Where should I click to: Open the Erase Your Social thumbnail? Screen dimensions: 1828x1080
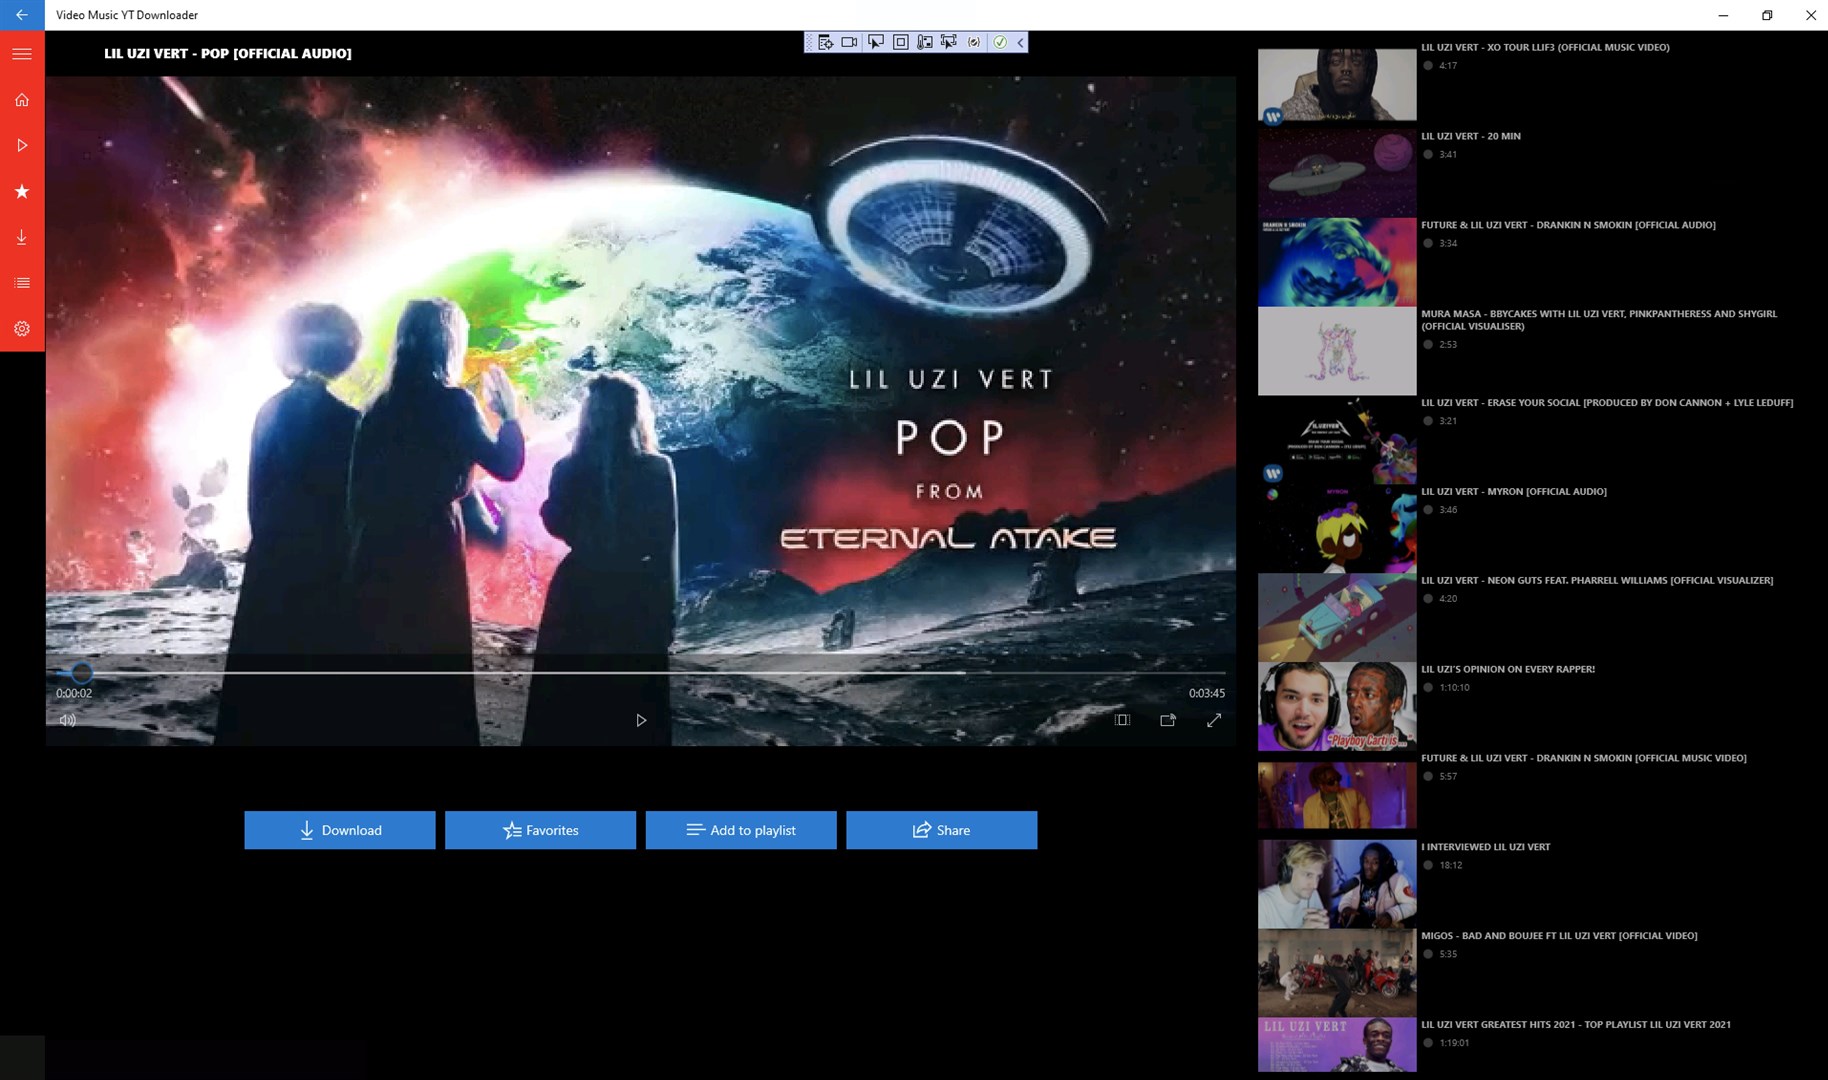[x=1337, y=440]
